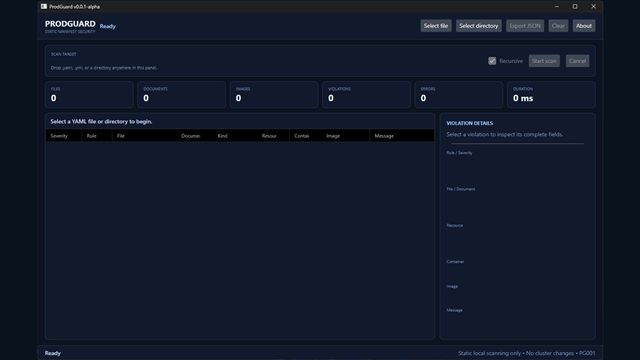Click the Image detail label in details panel

[452, 286]
